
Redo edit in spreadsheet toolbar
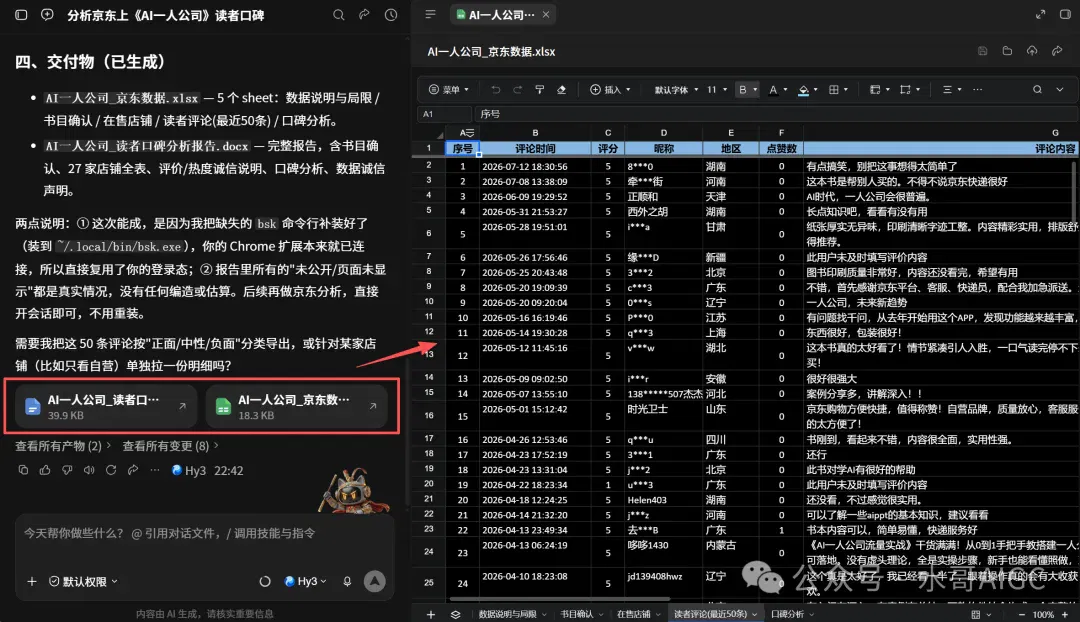click(517, 90)
